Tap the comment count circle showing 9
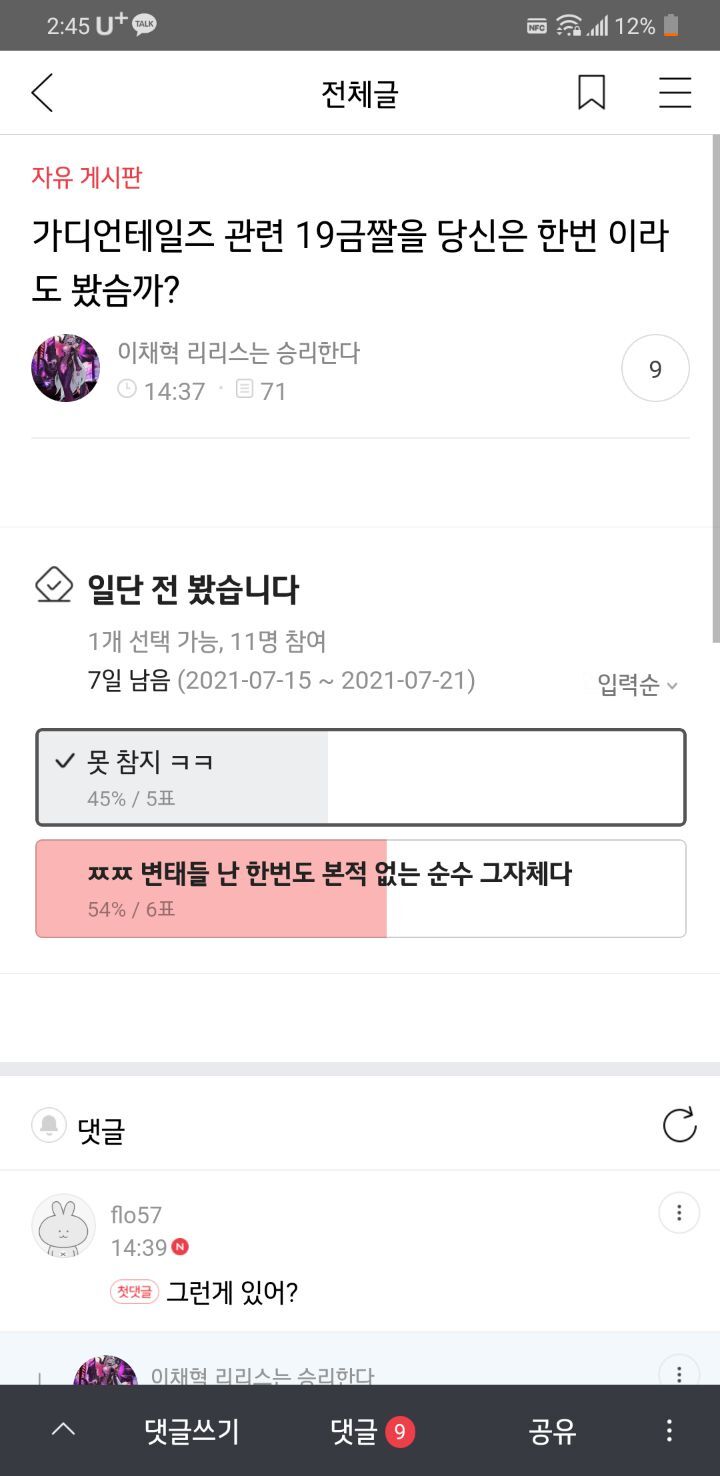Viewport: 720px width, 1476px height. [x=655, y=369]
